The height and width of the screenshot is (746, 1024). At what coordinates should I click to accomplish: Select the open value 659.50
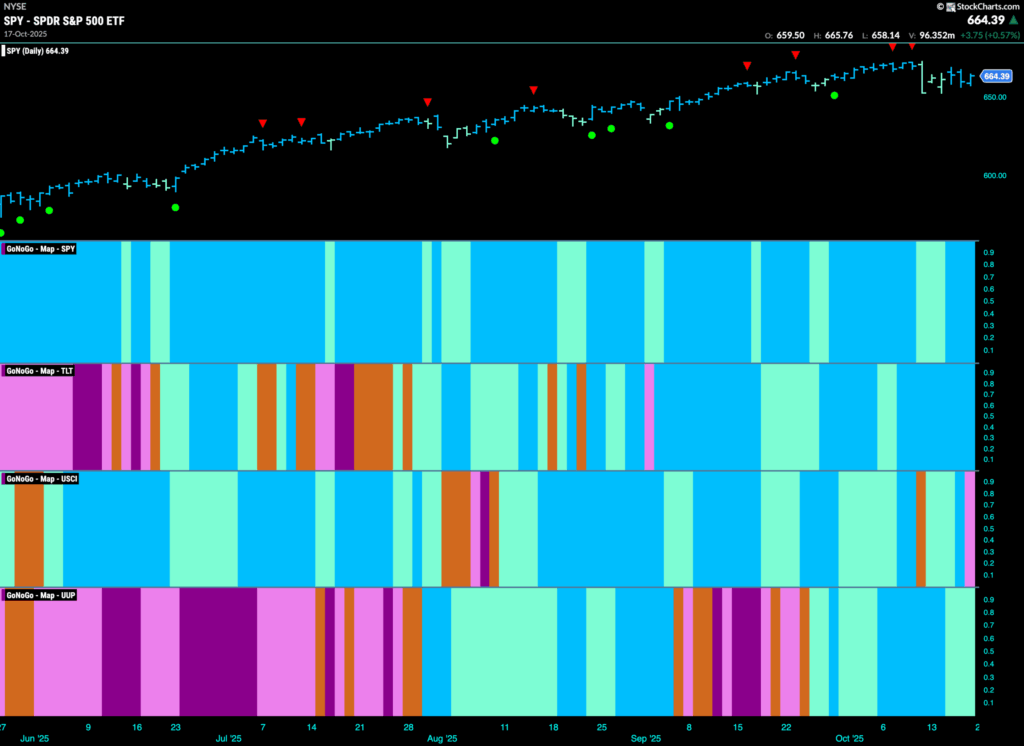[x=790, y=35]
